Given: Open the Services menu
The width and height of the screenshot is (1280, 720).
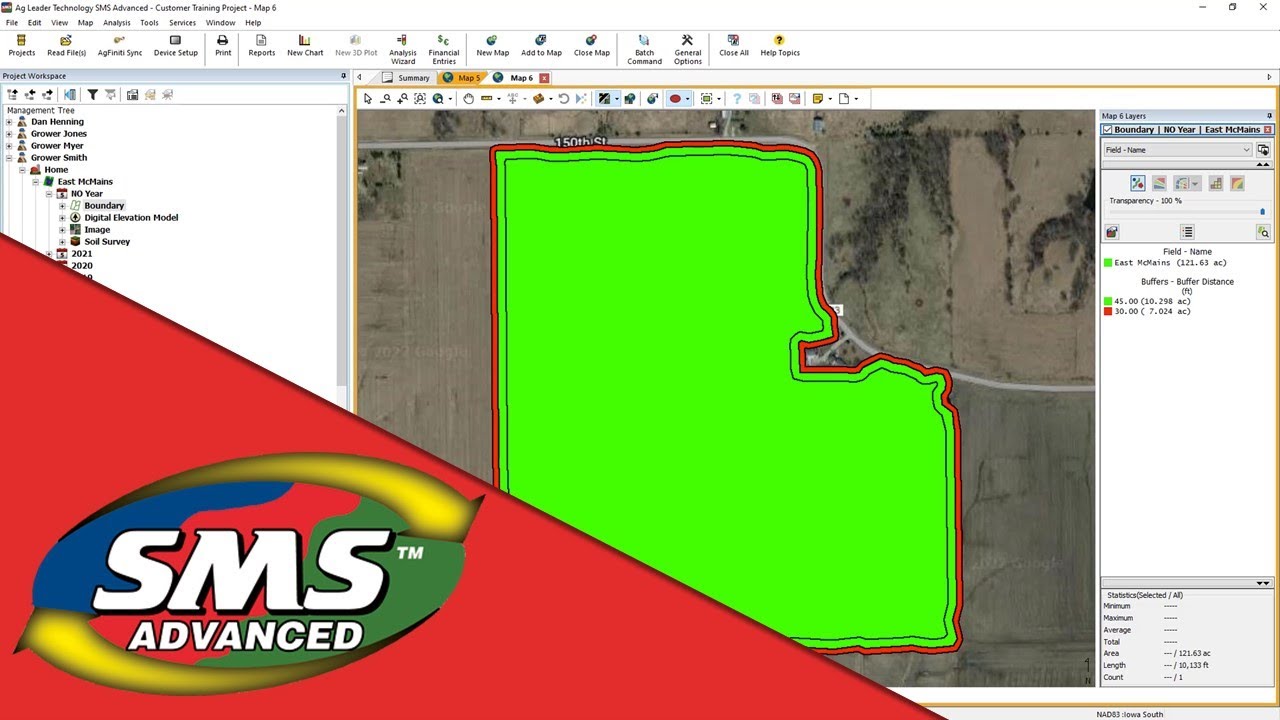Looking at the screenshot, I should tap(182, 22).
